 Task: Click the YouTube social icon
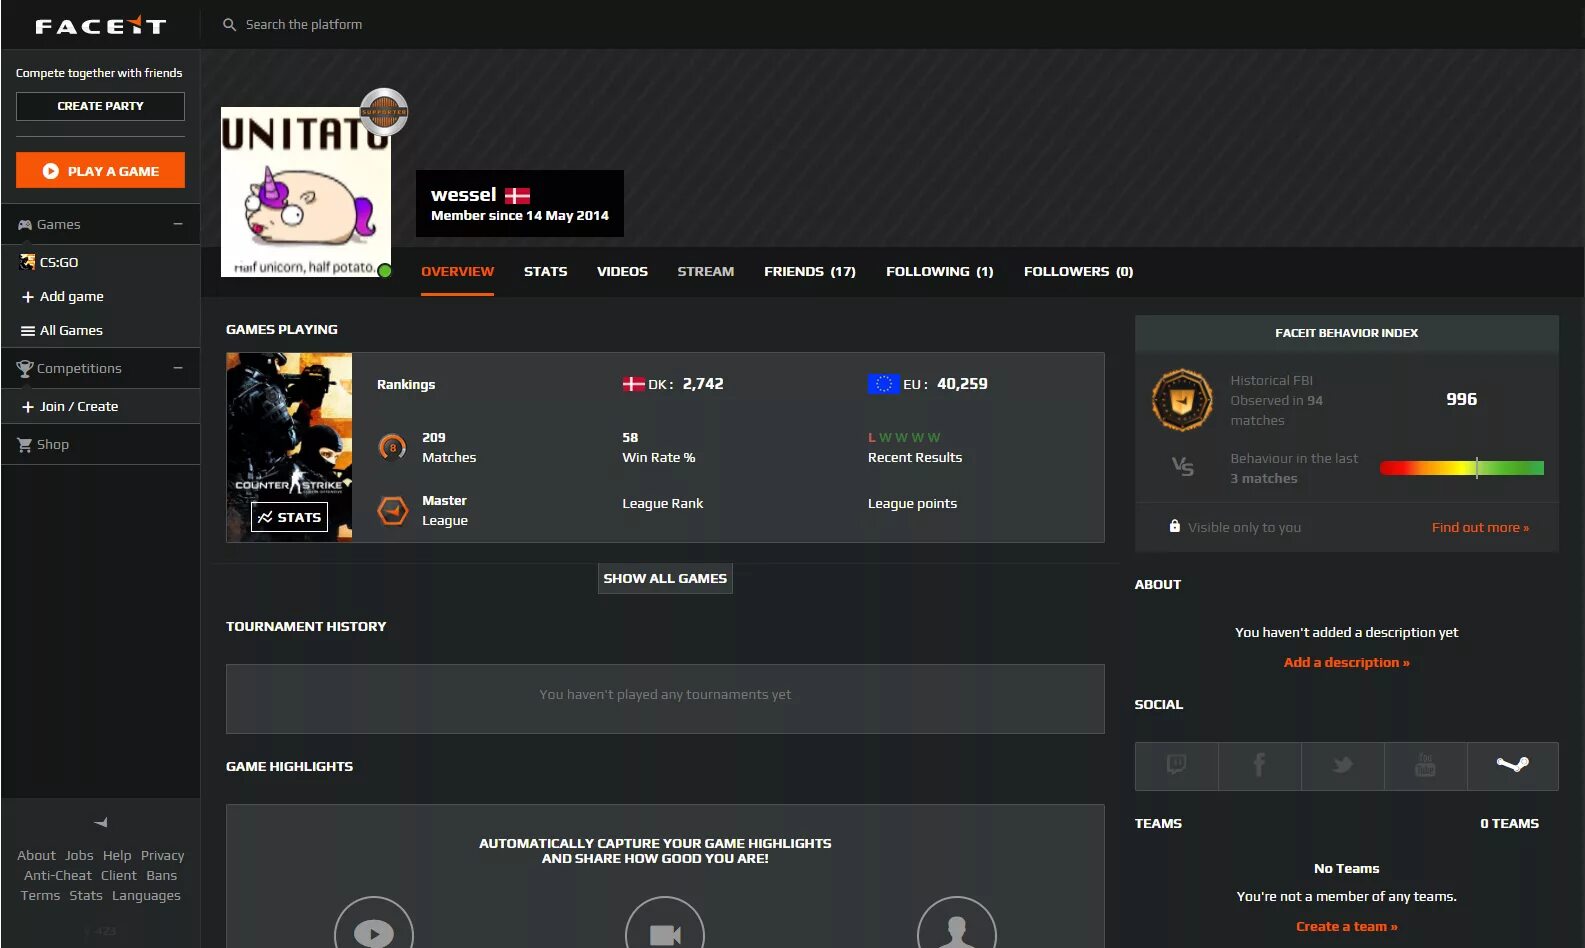1426,766
